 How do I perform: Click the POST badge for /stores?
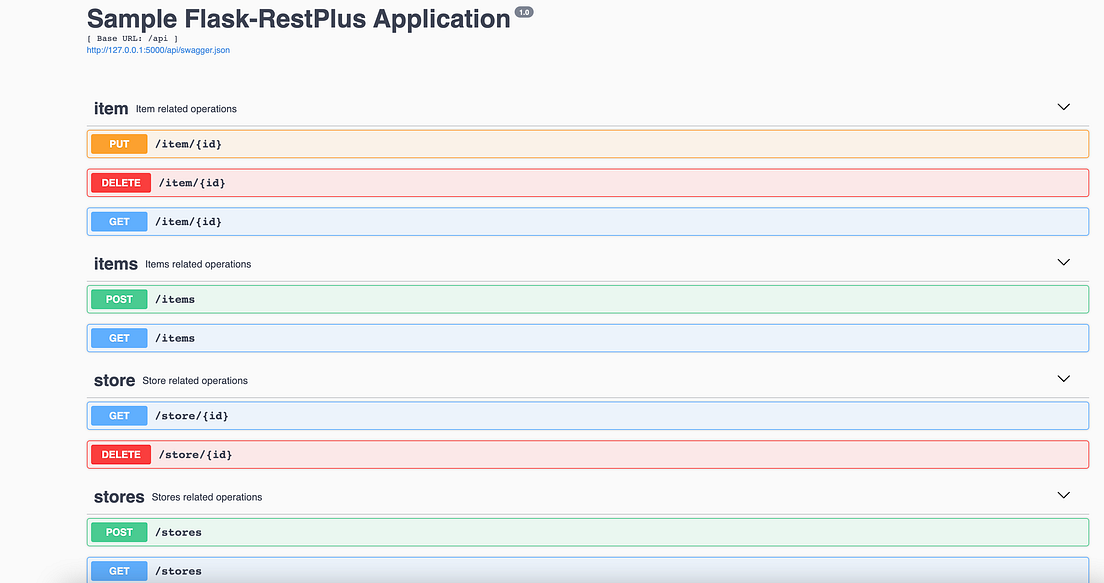pos(119,532)
